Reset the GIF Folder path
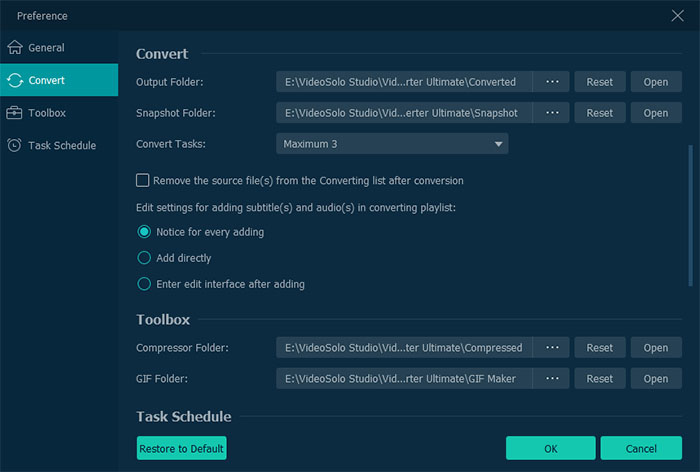 coord(600,378)
